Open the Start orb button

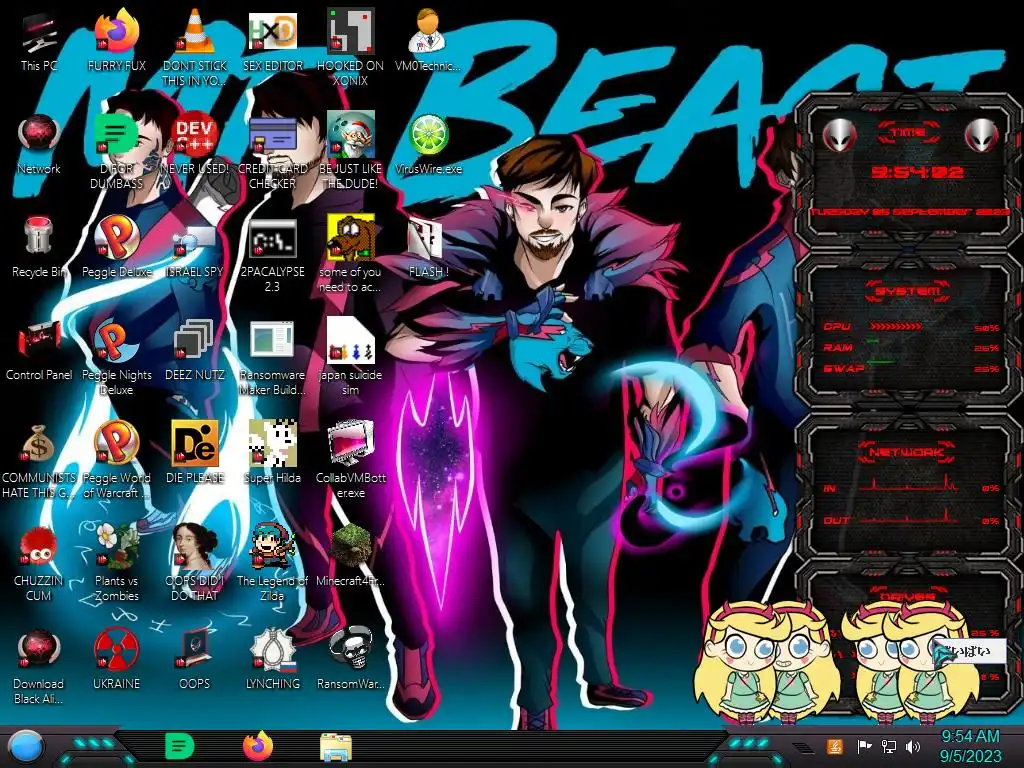[26, 747]
